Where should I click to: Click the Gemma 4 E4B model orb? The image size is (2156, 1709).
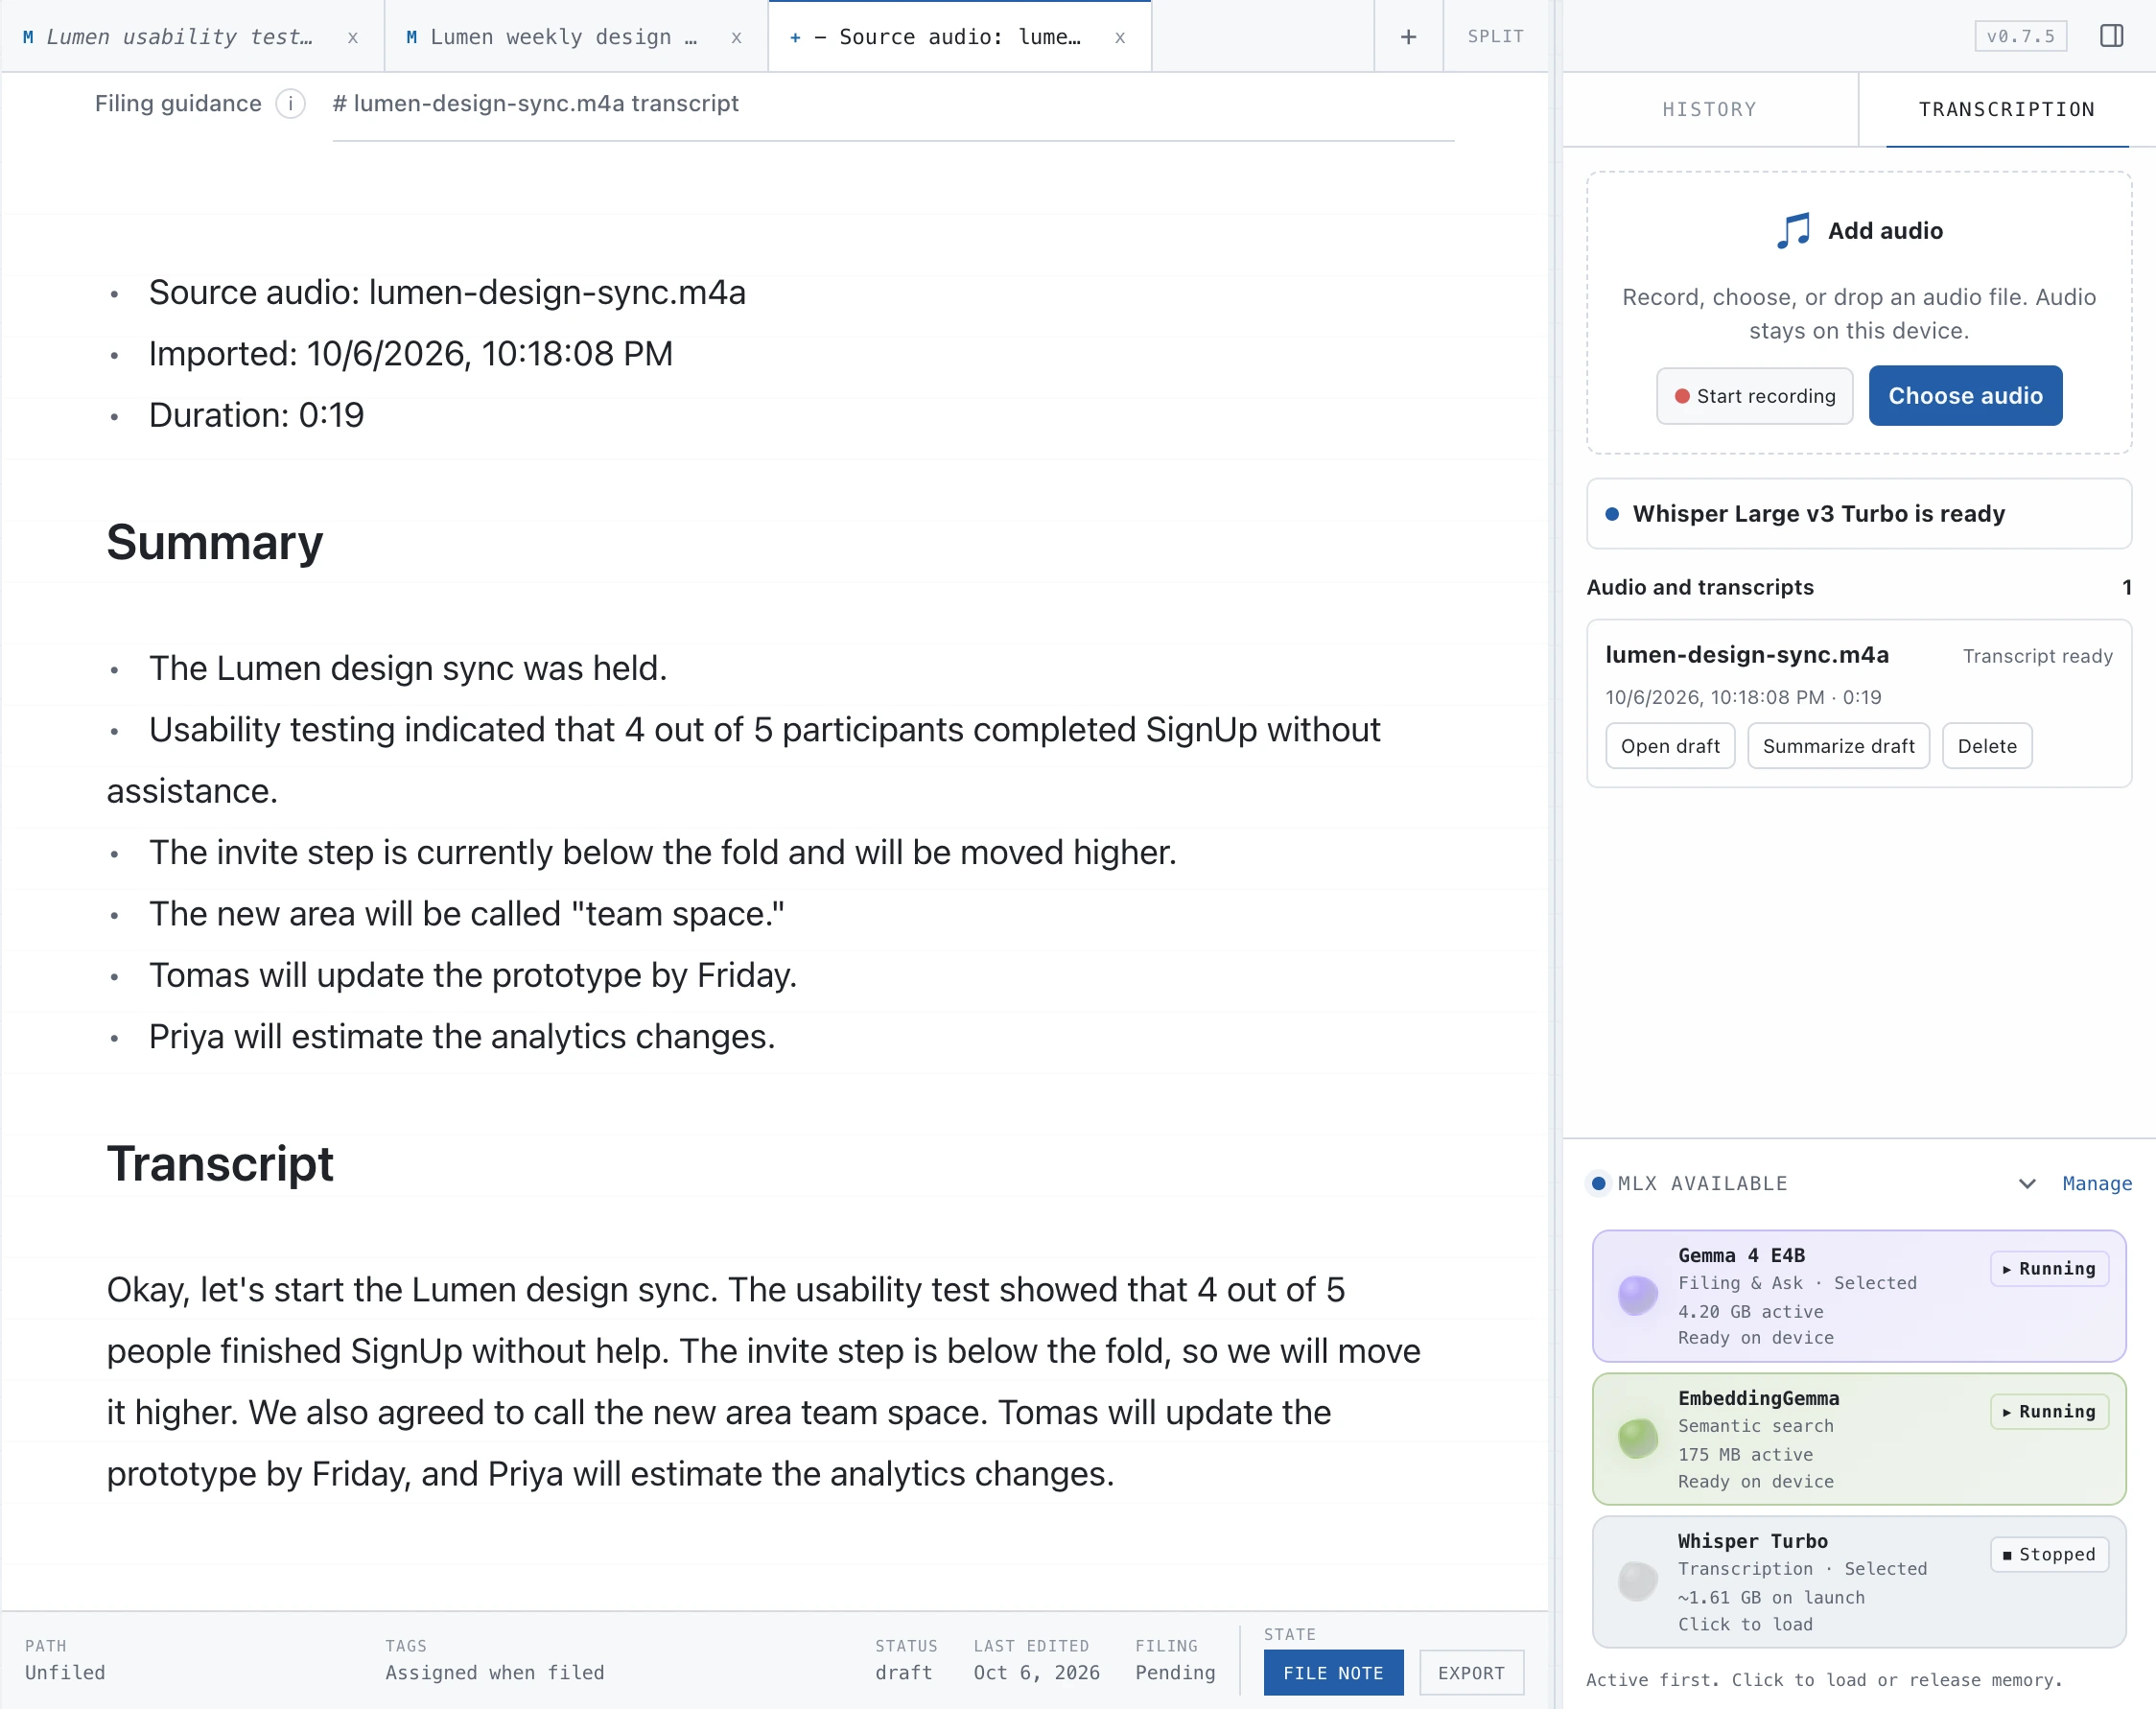click(1638, 1295)
